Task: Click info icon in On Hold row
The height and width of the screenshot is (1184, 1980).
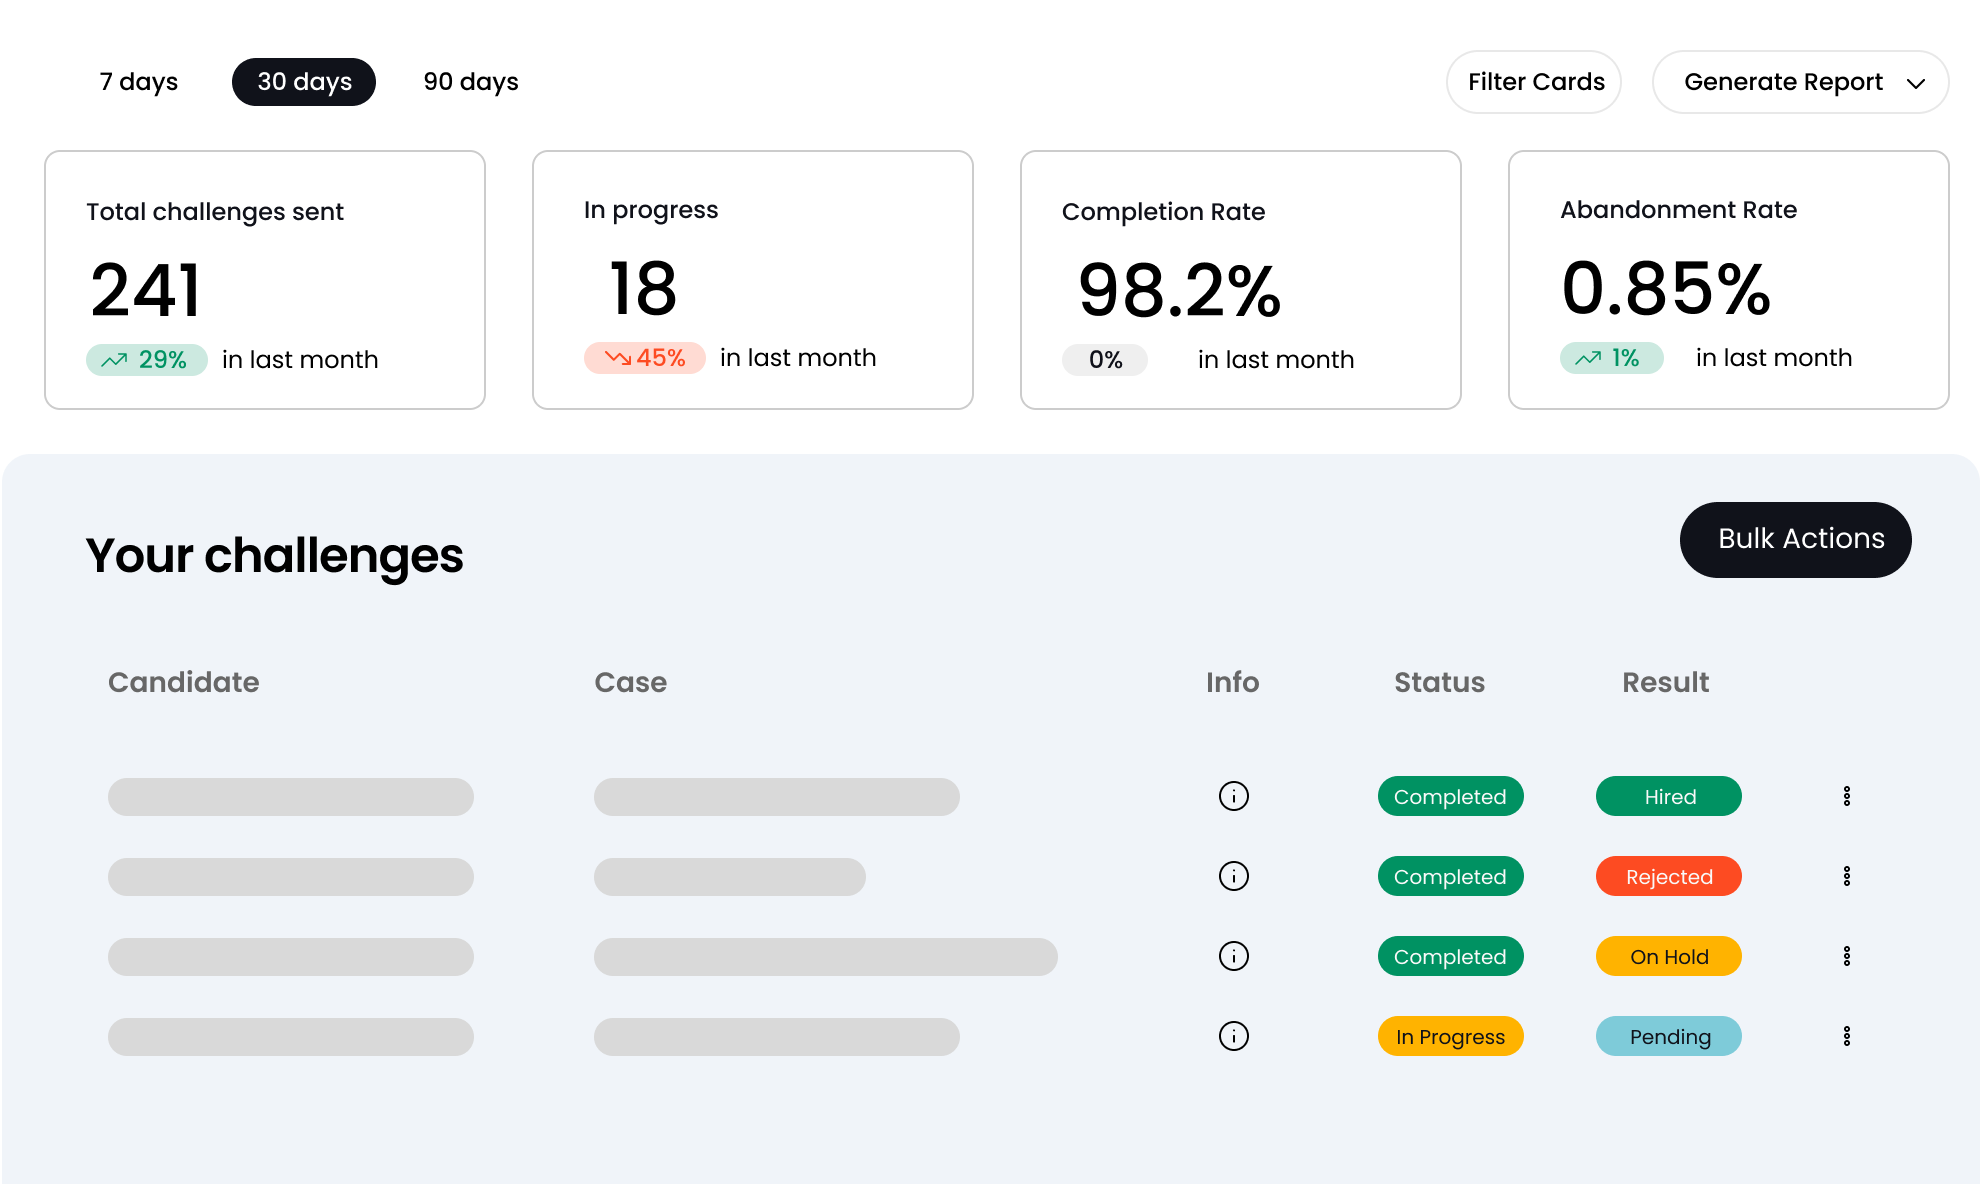Action: (1233, 956)
